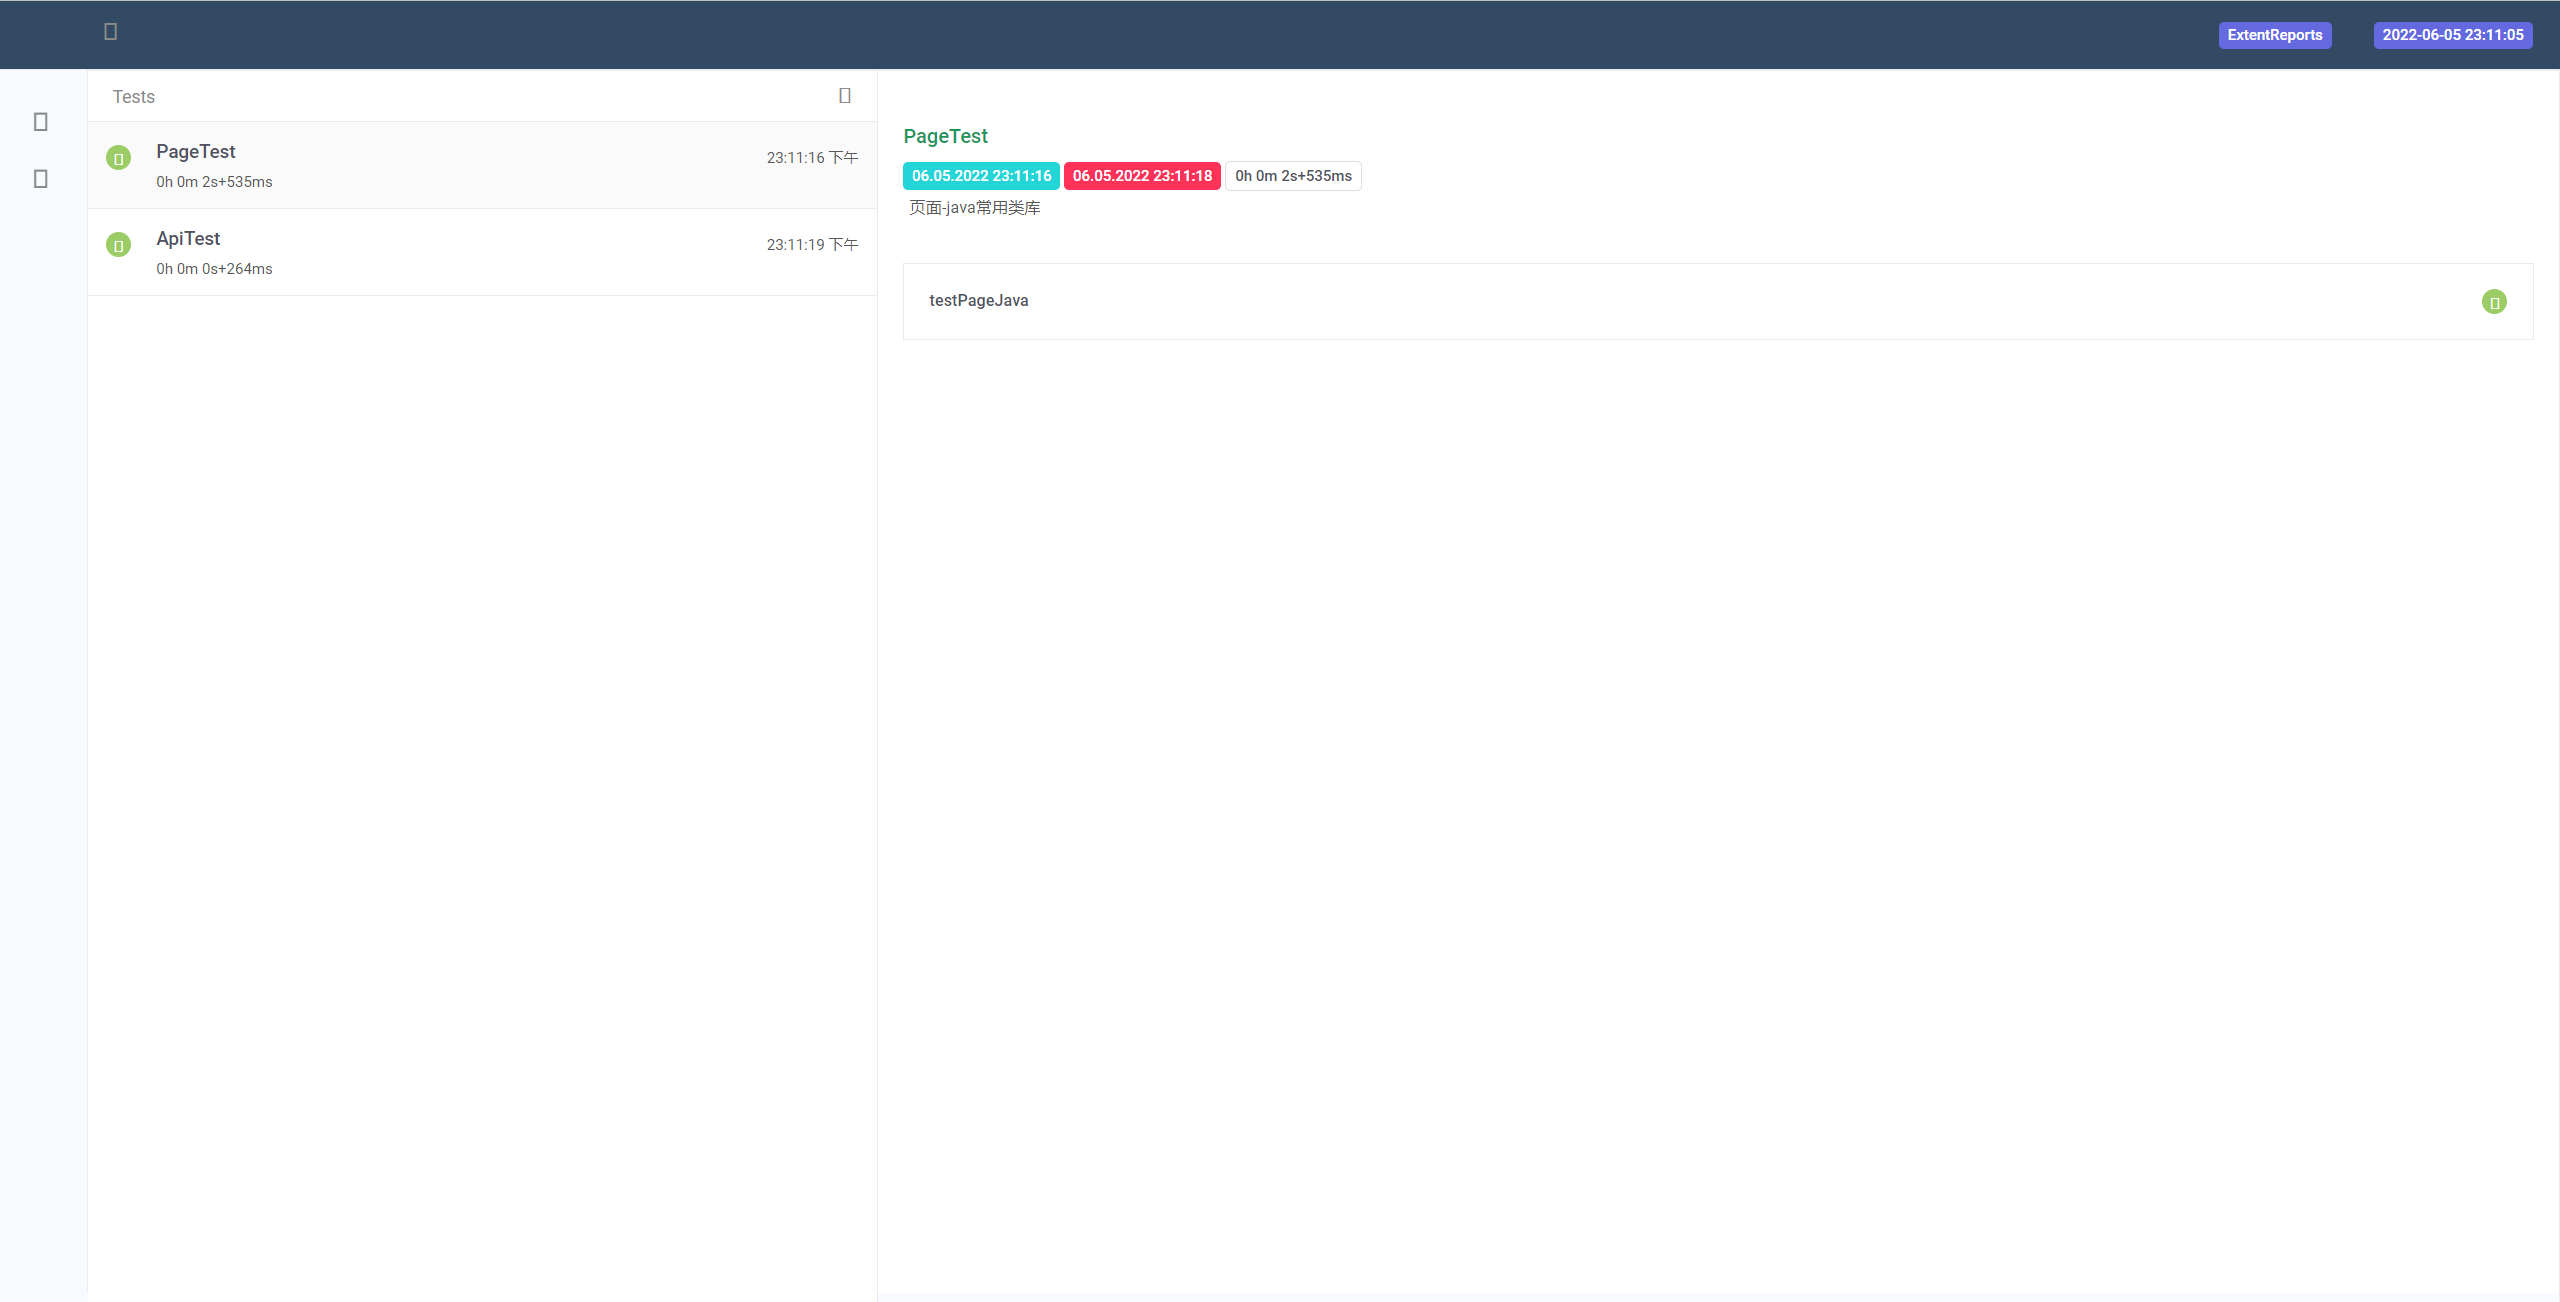Click the top navbar menu icon
The width and height of the screenshot is (2560, 1302).
click(111, 32)
